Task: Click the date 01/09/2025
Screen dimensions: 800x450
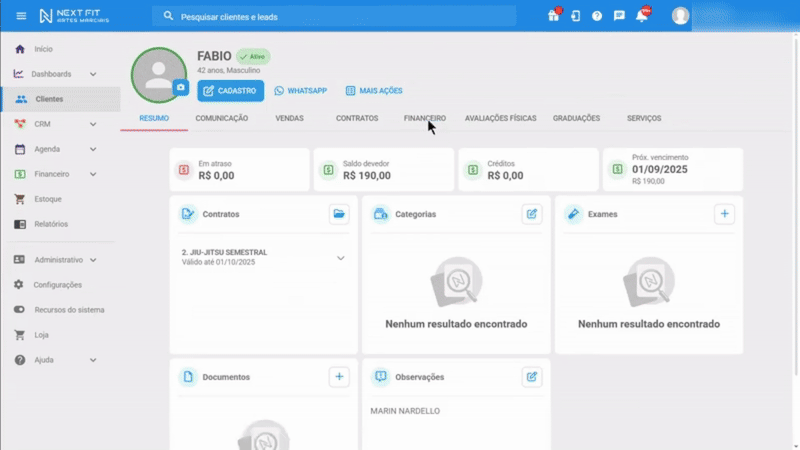Action: tap(660, 169)
